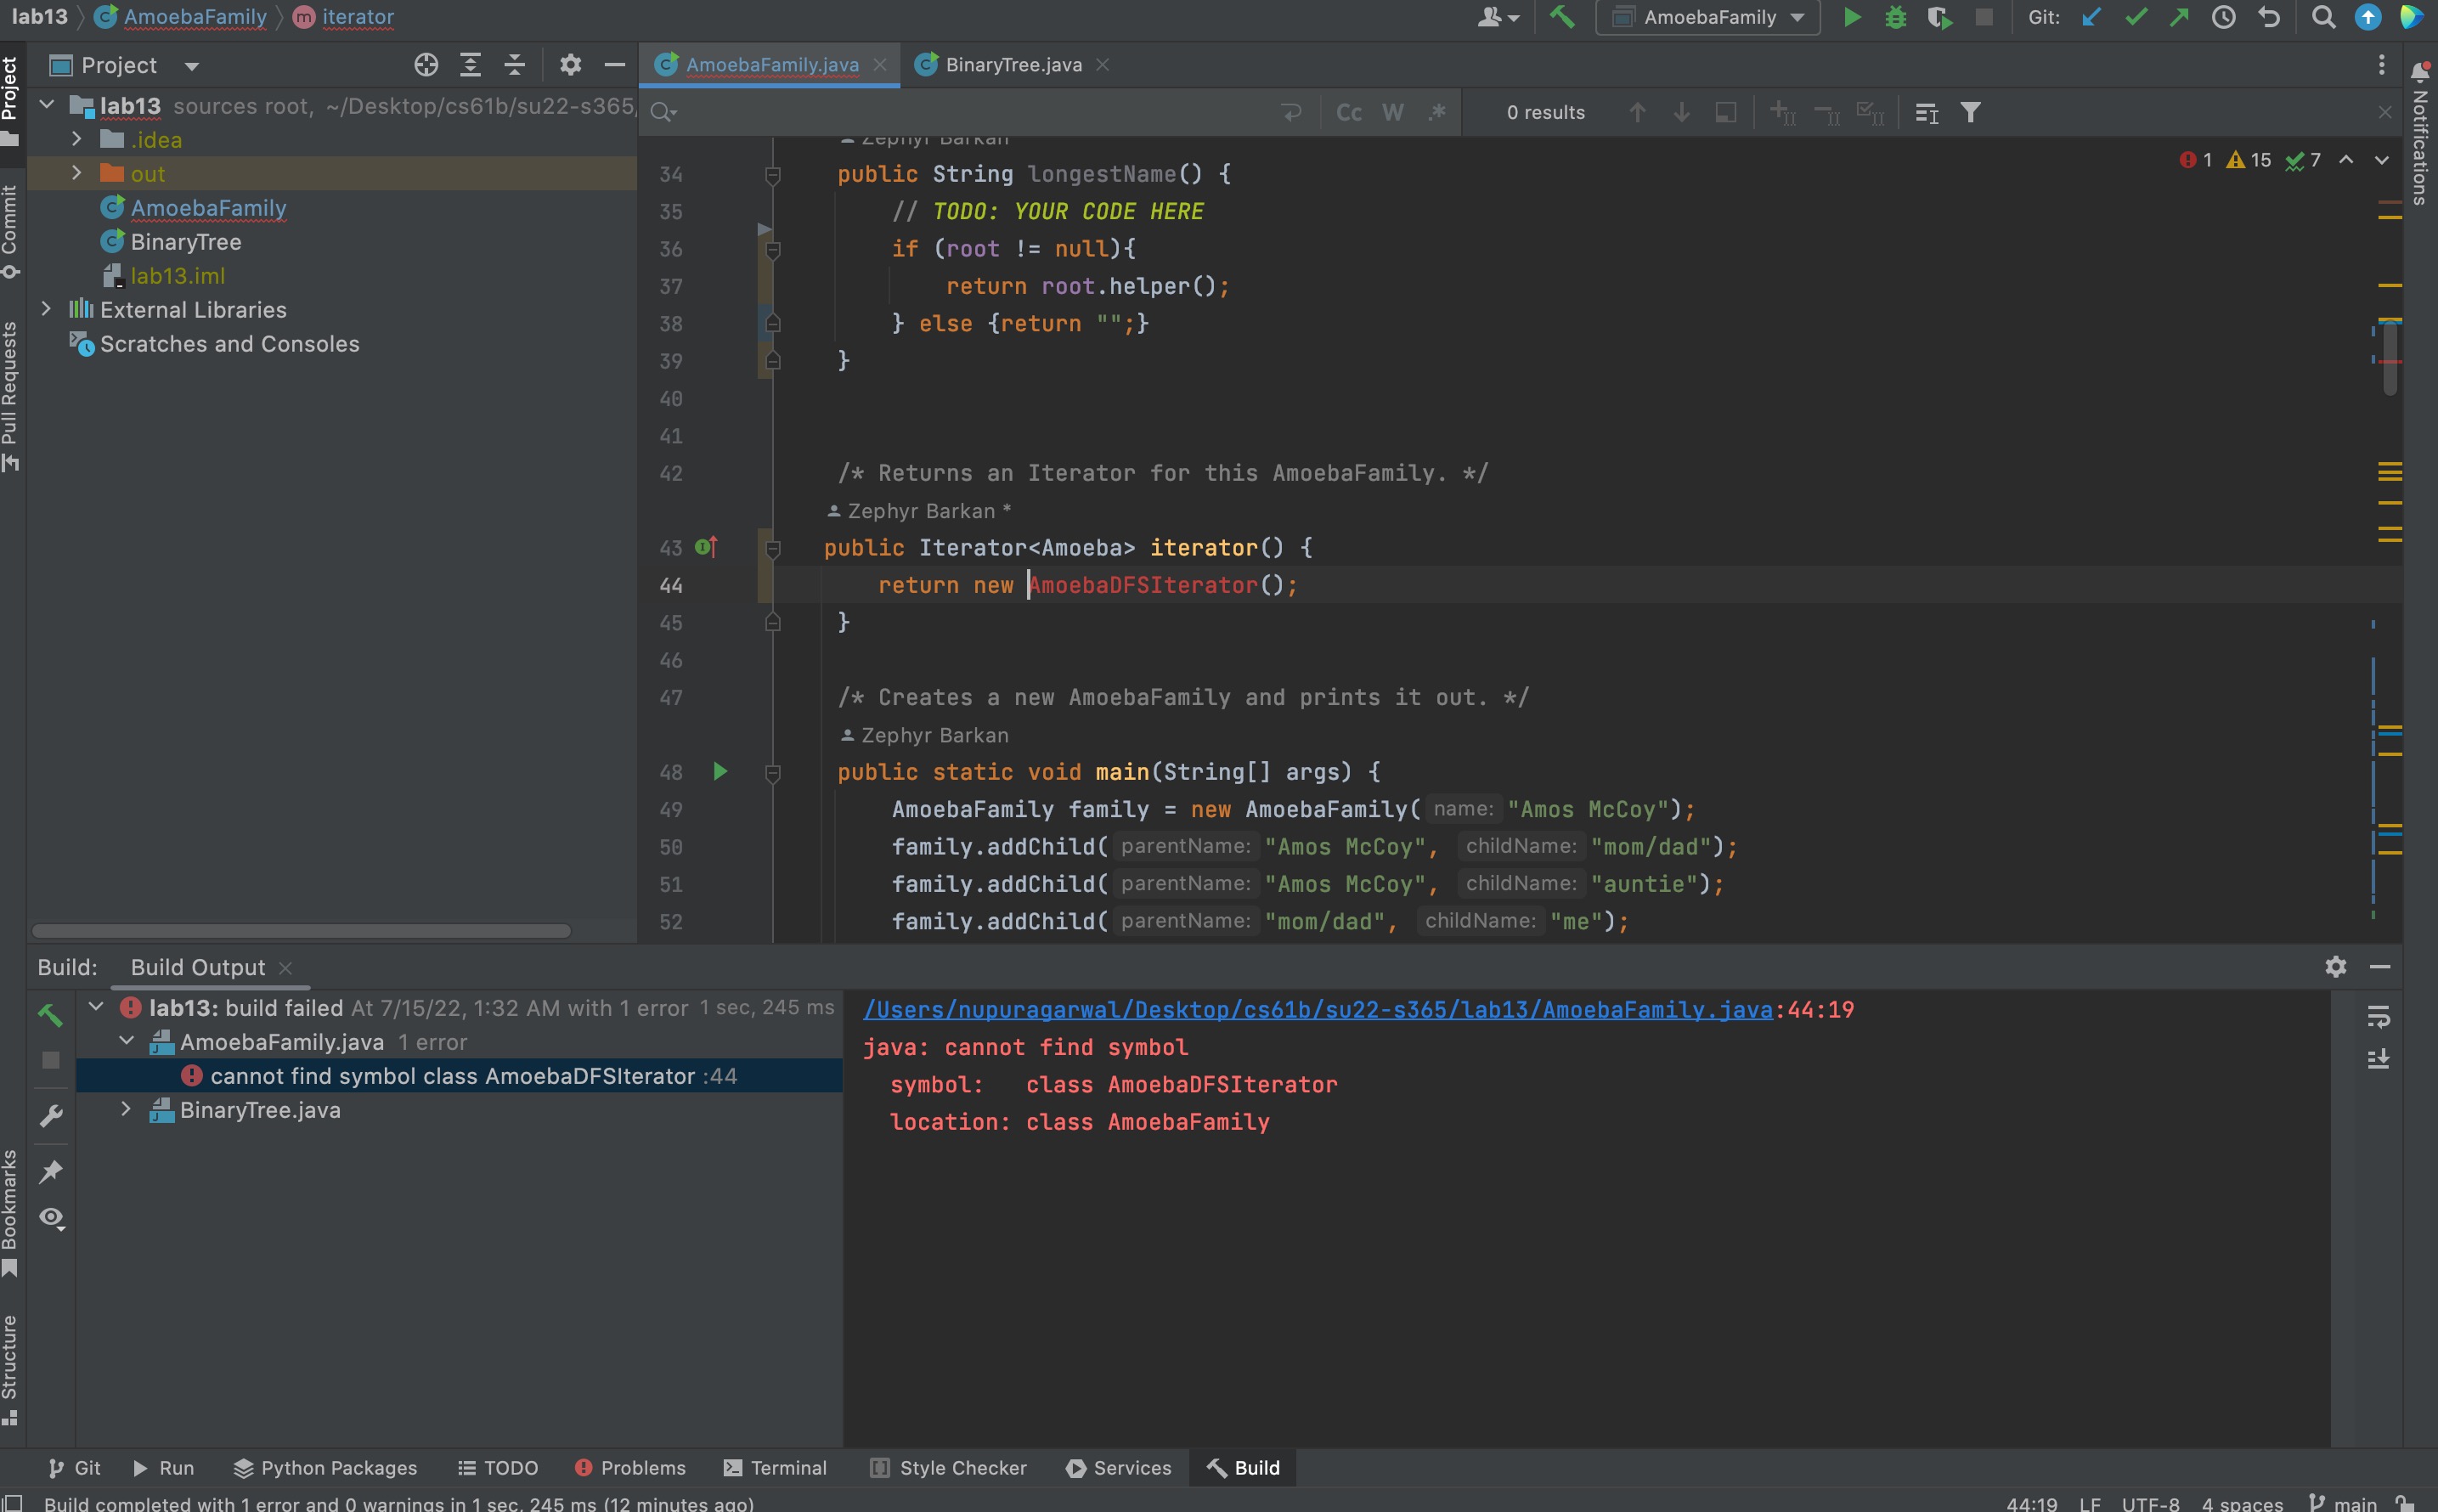Click the green Run button in toolbar
Image resolution: width=2438 pixels, height=1512 pixels.
click(1851, 17)
